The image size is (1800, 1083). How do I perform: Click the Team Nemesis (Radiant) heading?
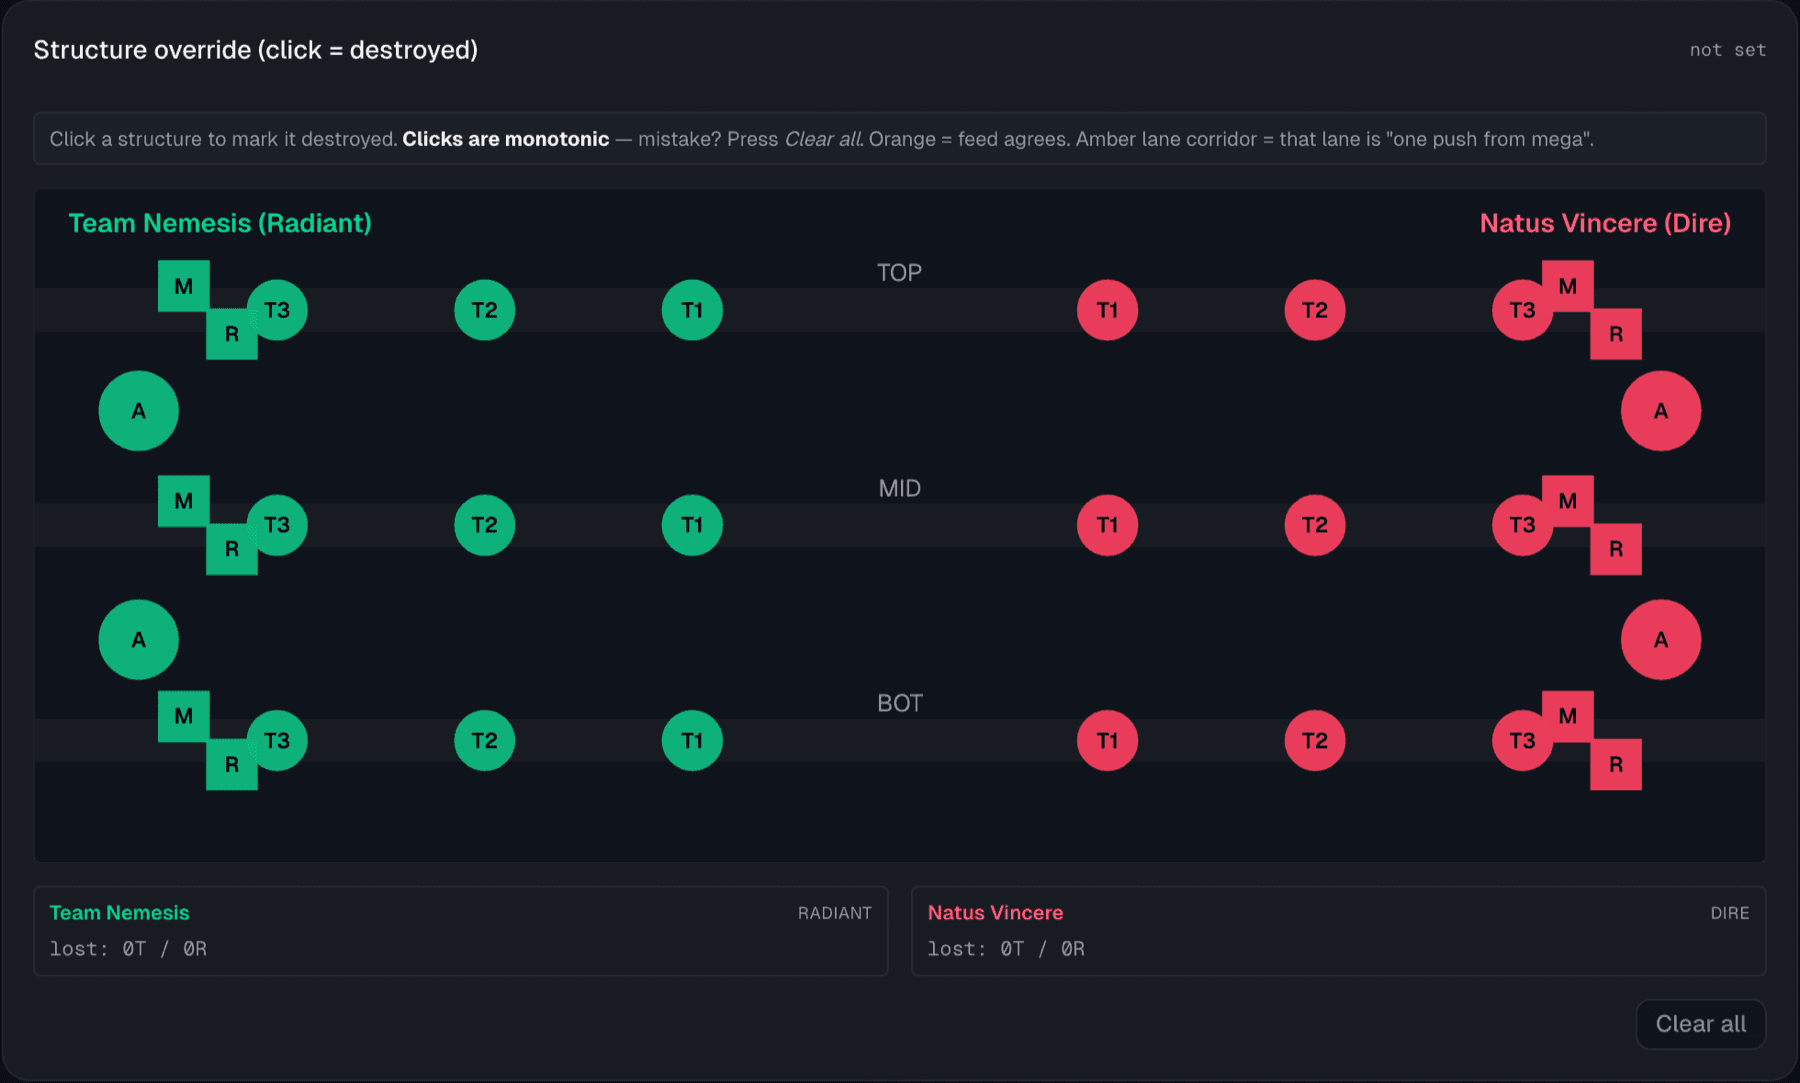[x=220, y=223]
